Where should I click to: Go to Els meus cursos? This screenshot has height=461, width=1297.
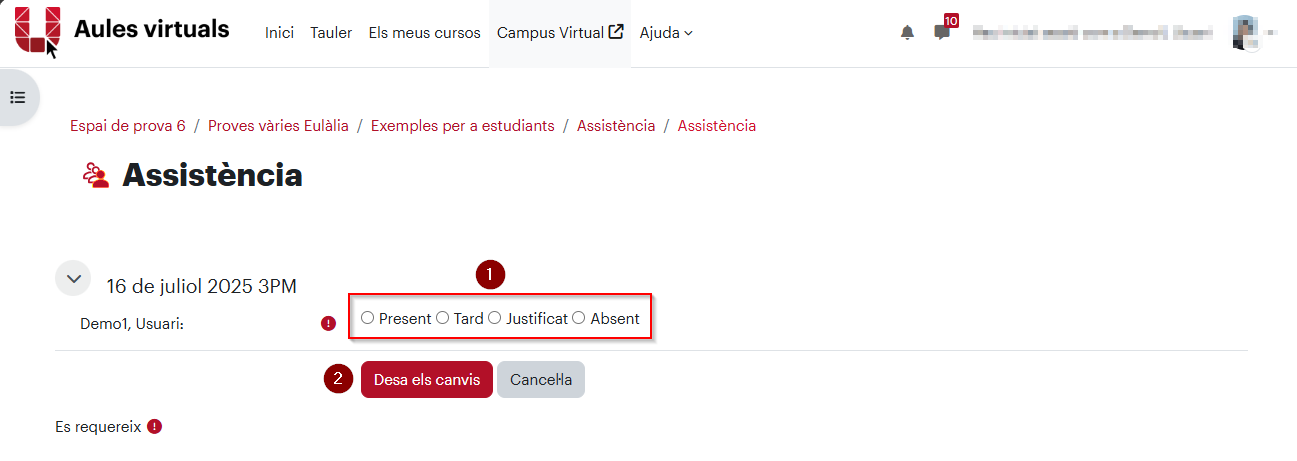coord(424,33)
